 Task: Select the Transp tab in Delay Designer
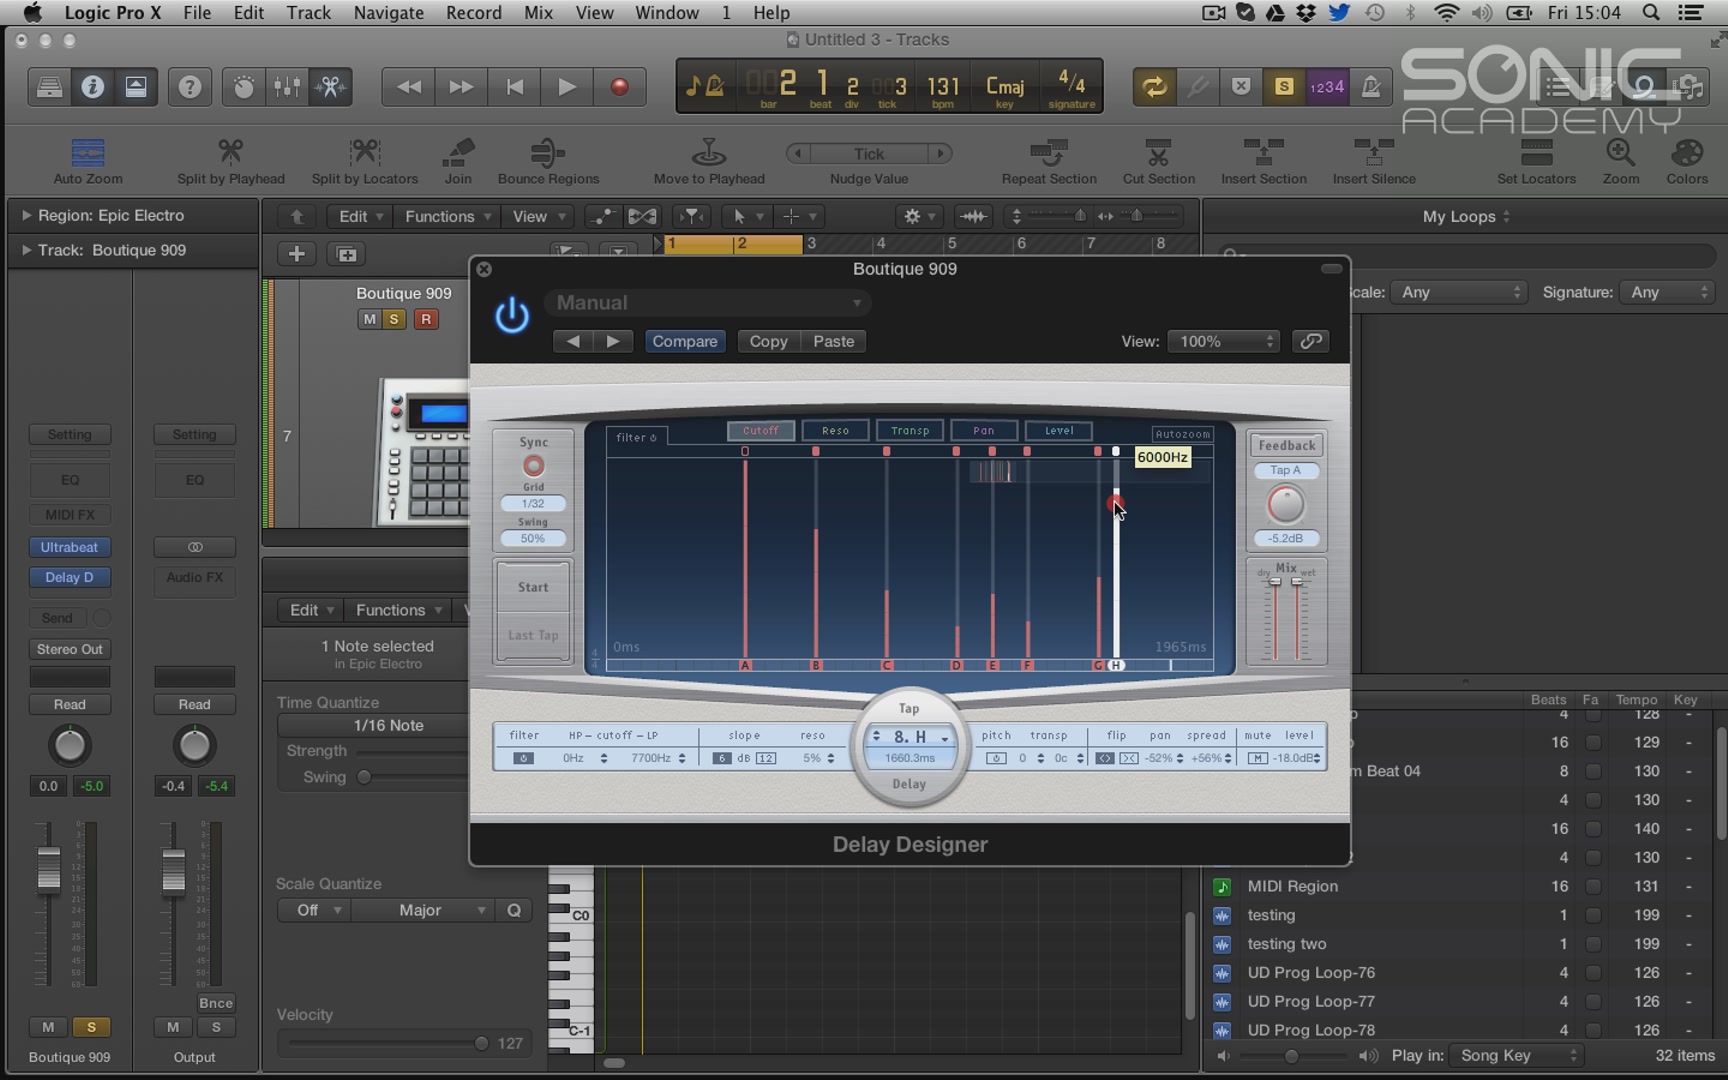click(x=910, y=430)
